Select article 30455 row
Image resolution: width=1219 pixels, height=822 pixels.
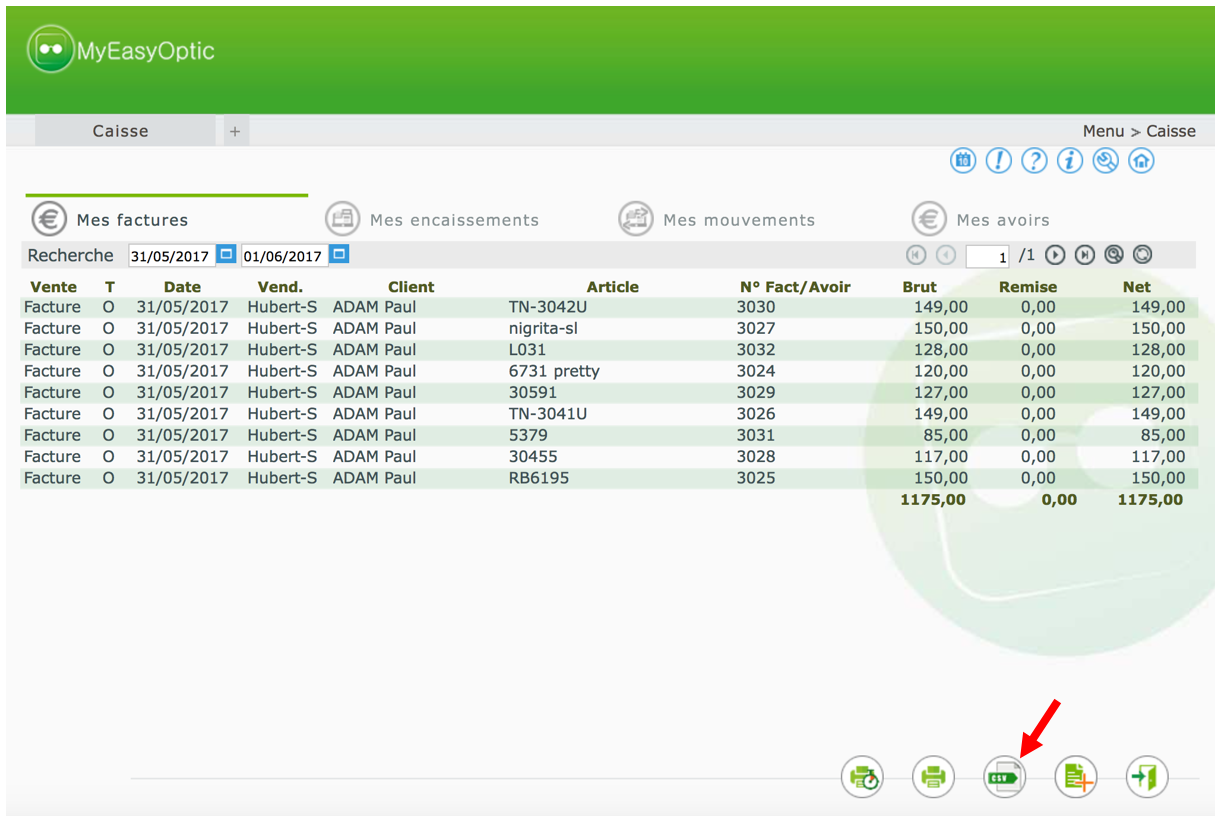[x=609, y=457]
